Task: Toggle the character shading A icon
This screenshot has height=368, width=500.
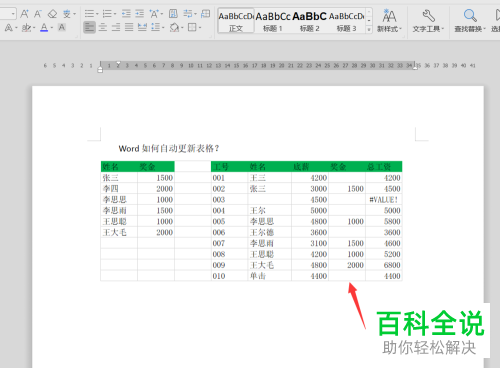Action: 62,27
